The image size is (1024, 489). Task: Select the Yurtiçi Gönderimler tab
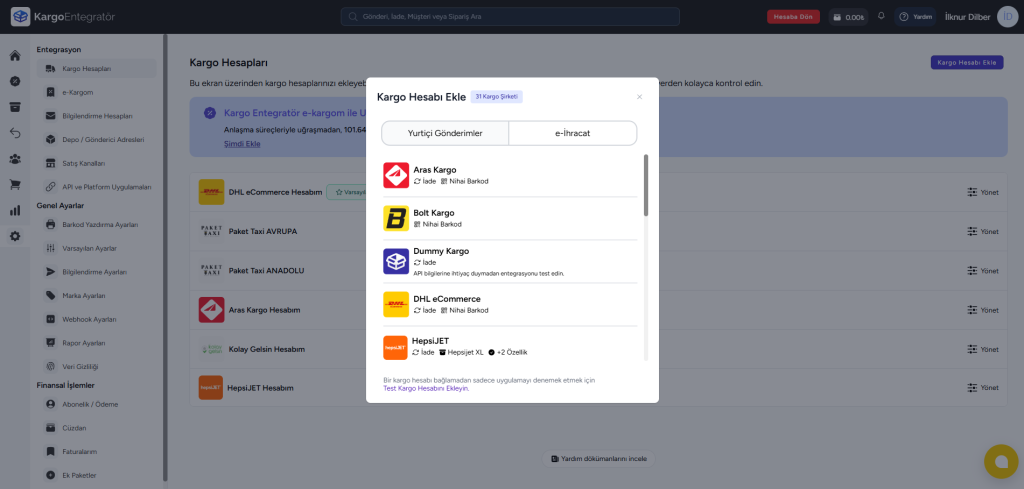click(x=445, y=133)
